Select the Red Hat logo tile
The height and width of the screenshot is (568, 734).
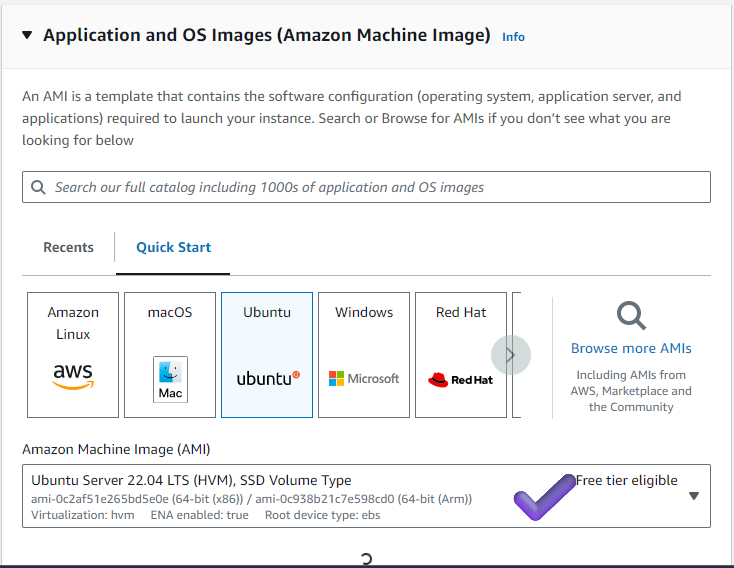point(461,379)
